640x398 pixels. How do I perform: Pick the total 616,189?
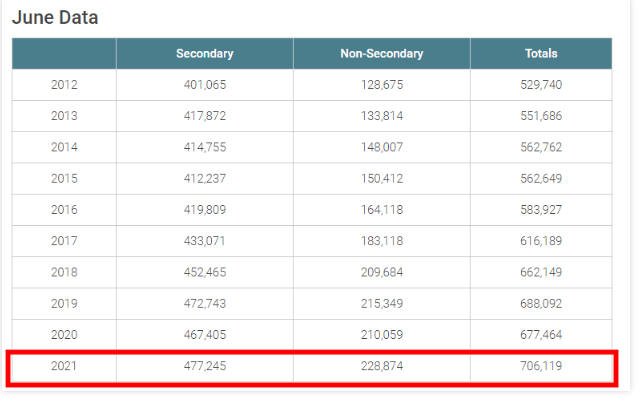click(x=541, y=241)
